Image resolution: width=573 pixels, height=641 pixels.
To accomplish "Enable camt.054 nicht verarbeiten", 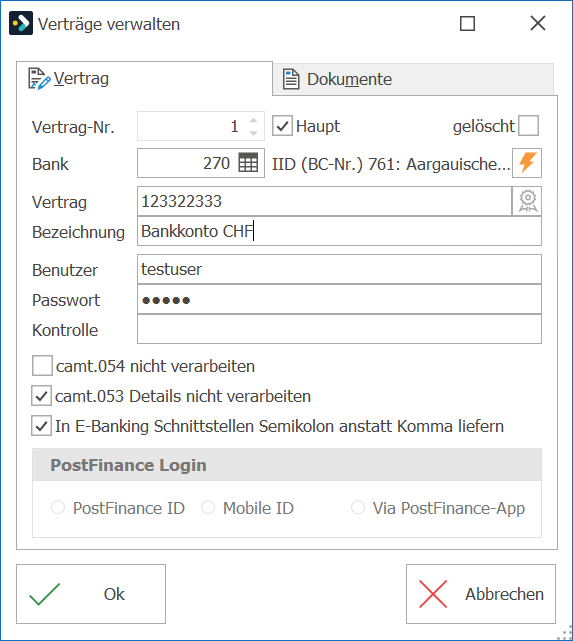I will pyautogui.click(x=42, y=365).
